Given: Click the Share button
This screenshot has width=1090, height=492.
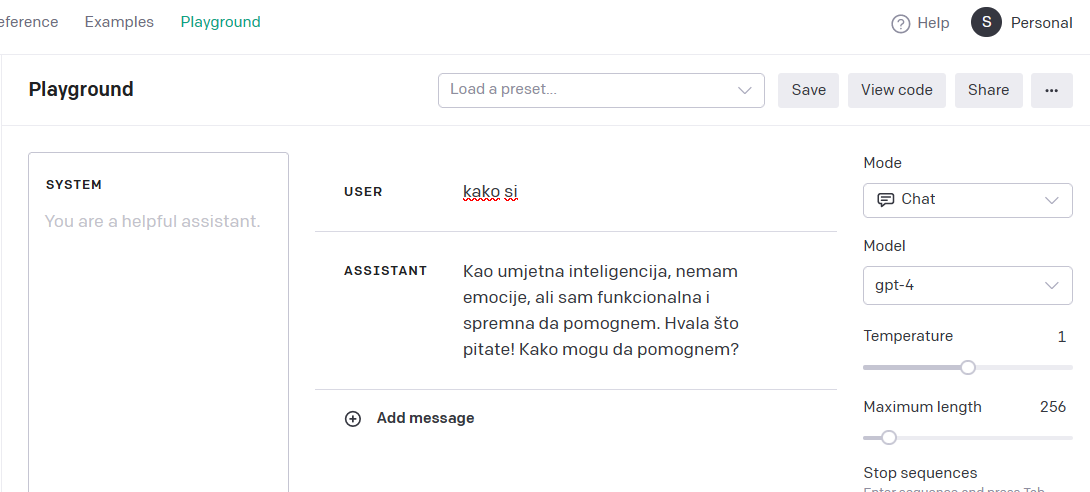Looking at the screenshot, I should pyautogui.click(x=989, y=90).
